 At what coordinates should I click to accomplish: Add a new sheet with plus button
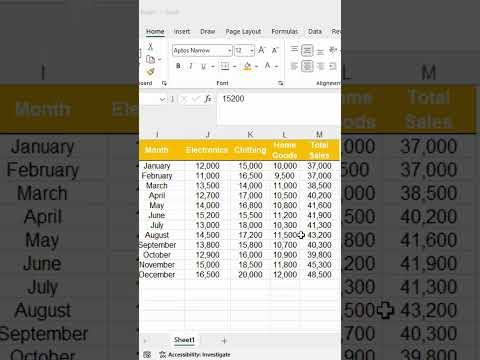coord(224,341)
